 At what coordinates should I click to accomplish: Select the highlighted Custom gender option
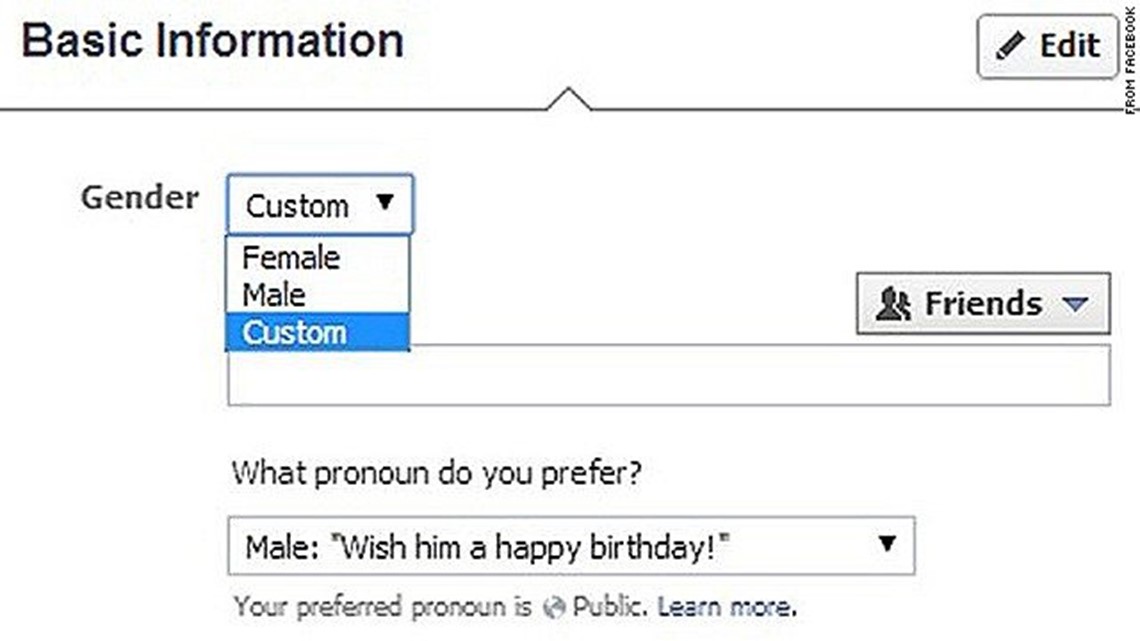click(295, 332)
